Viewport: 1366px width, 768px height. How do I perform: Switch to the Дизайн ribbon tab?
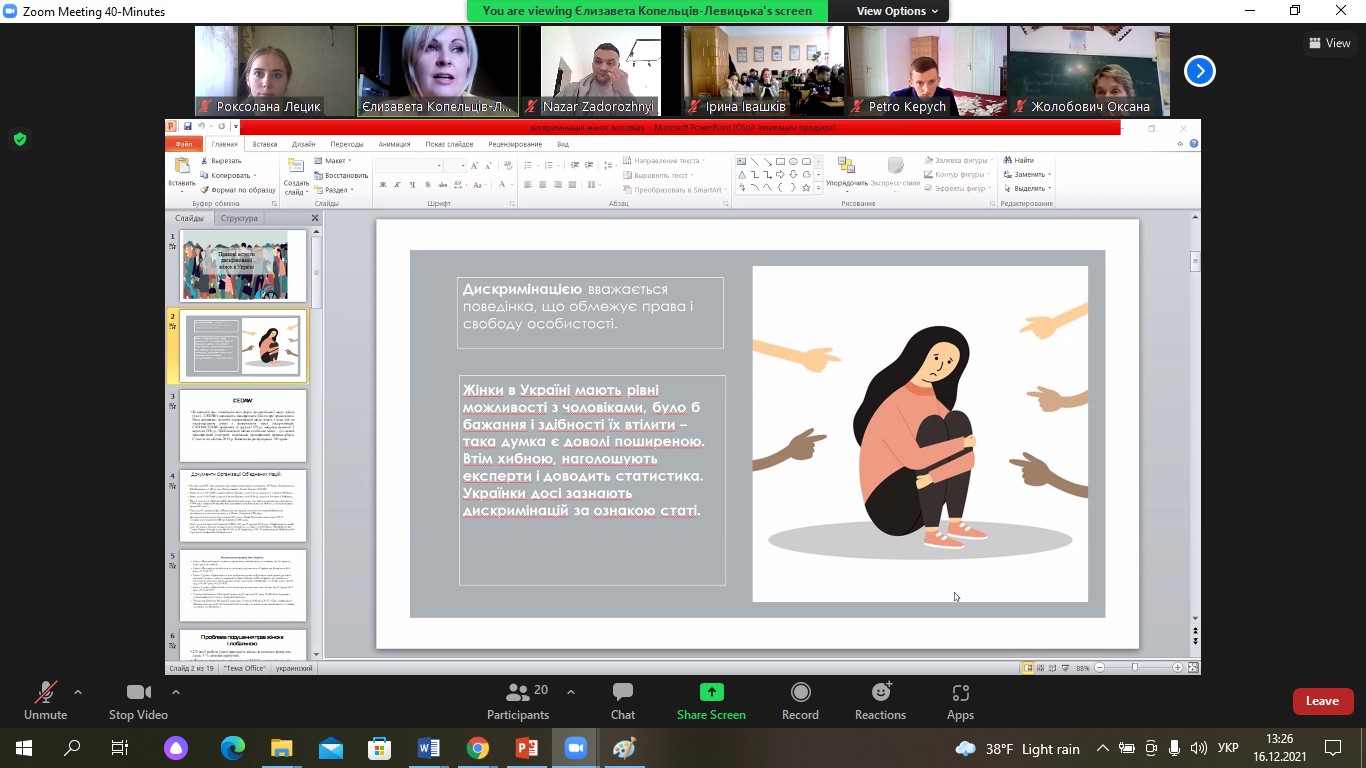304,144
